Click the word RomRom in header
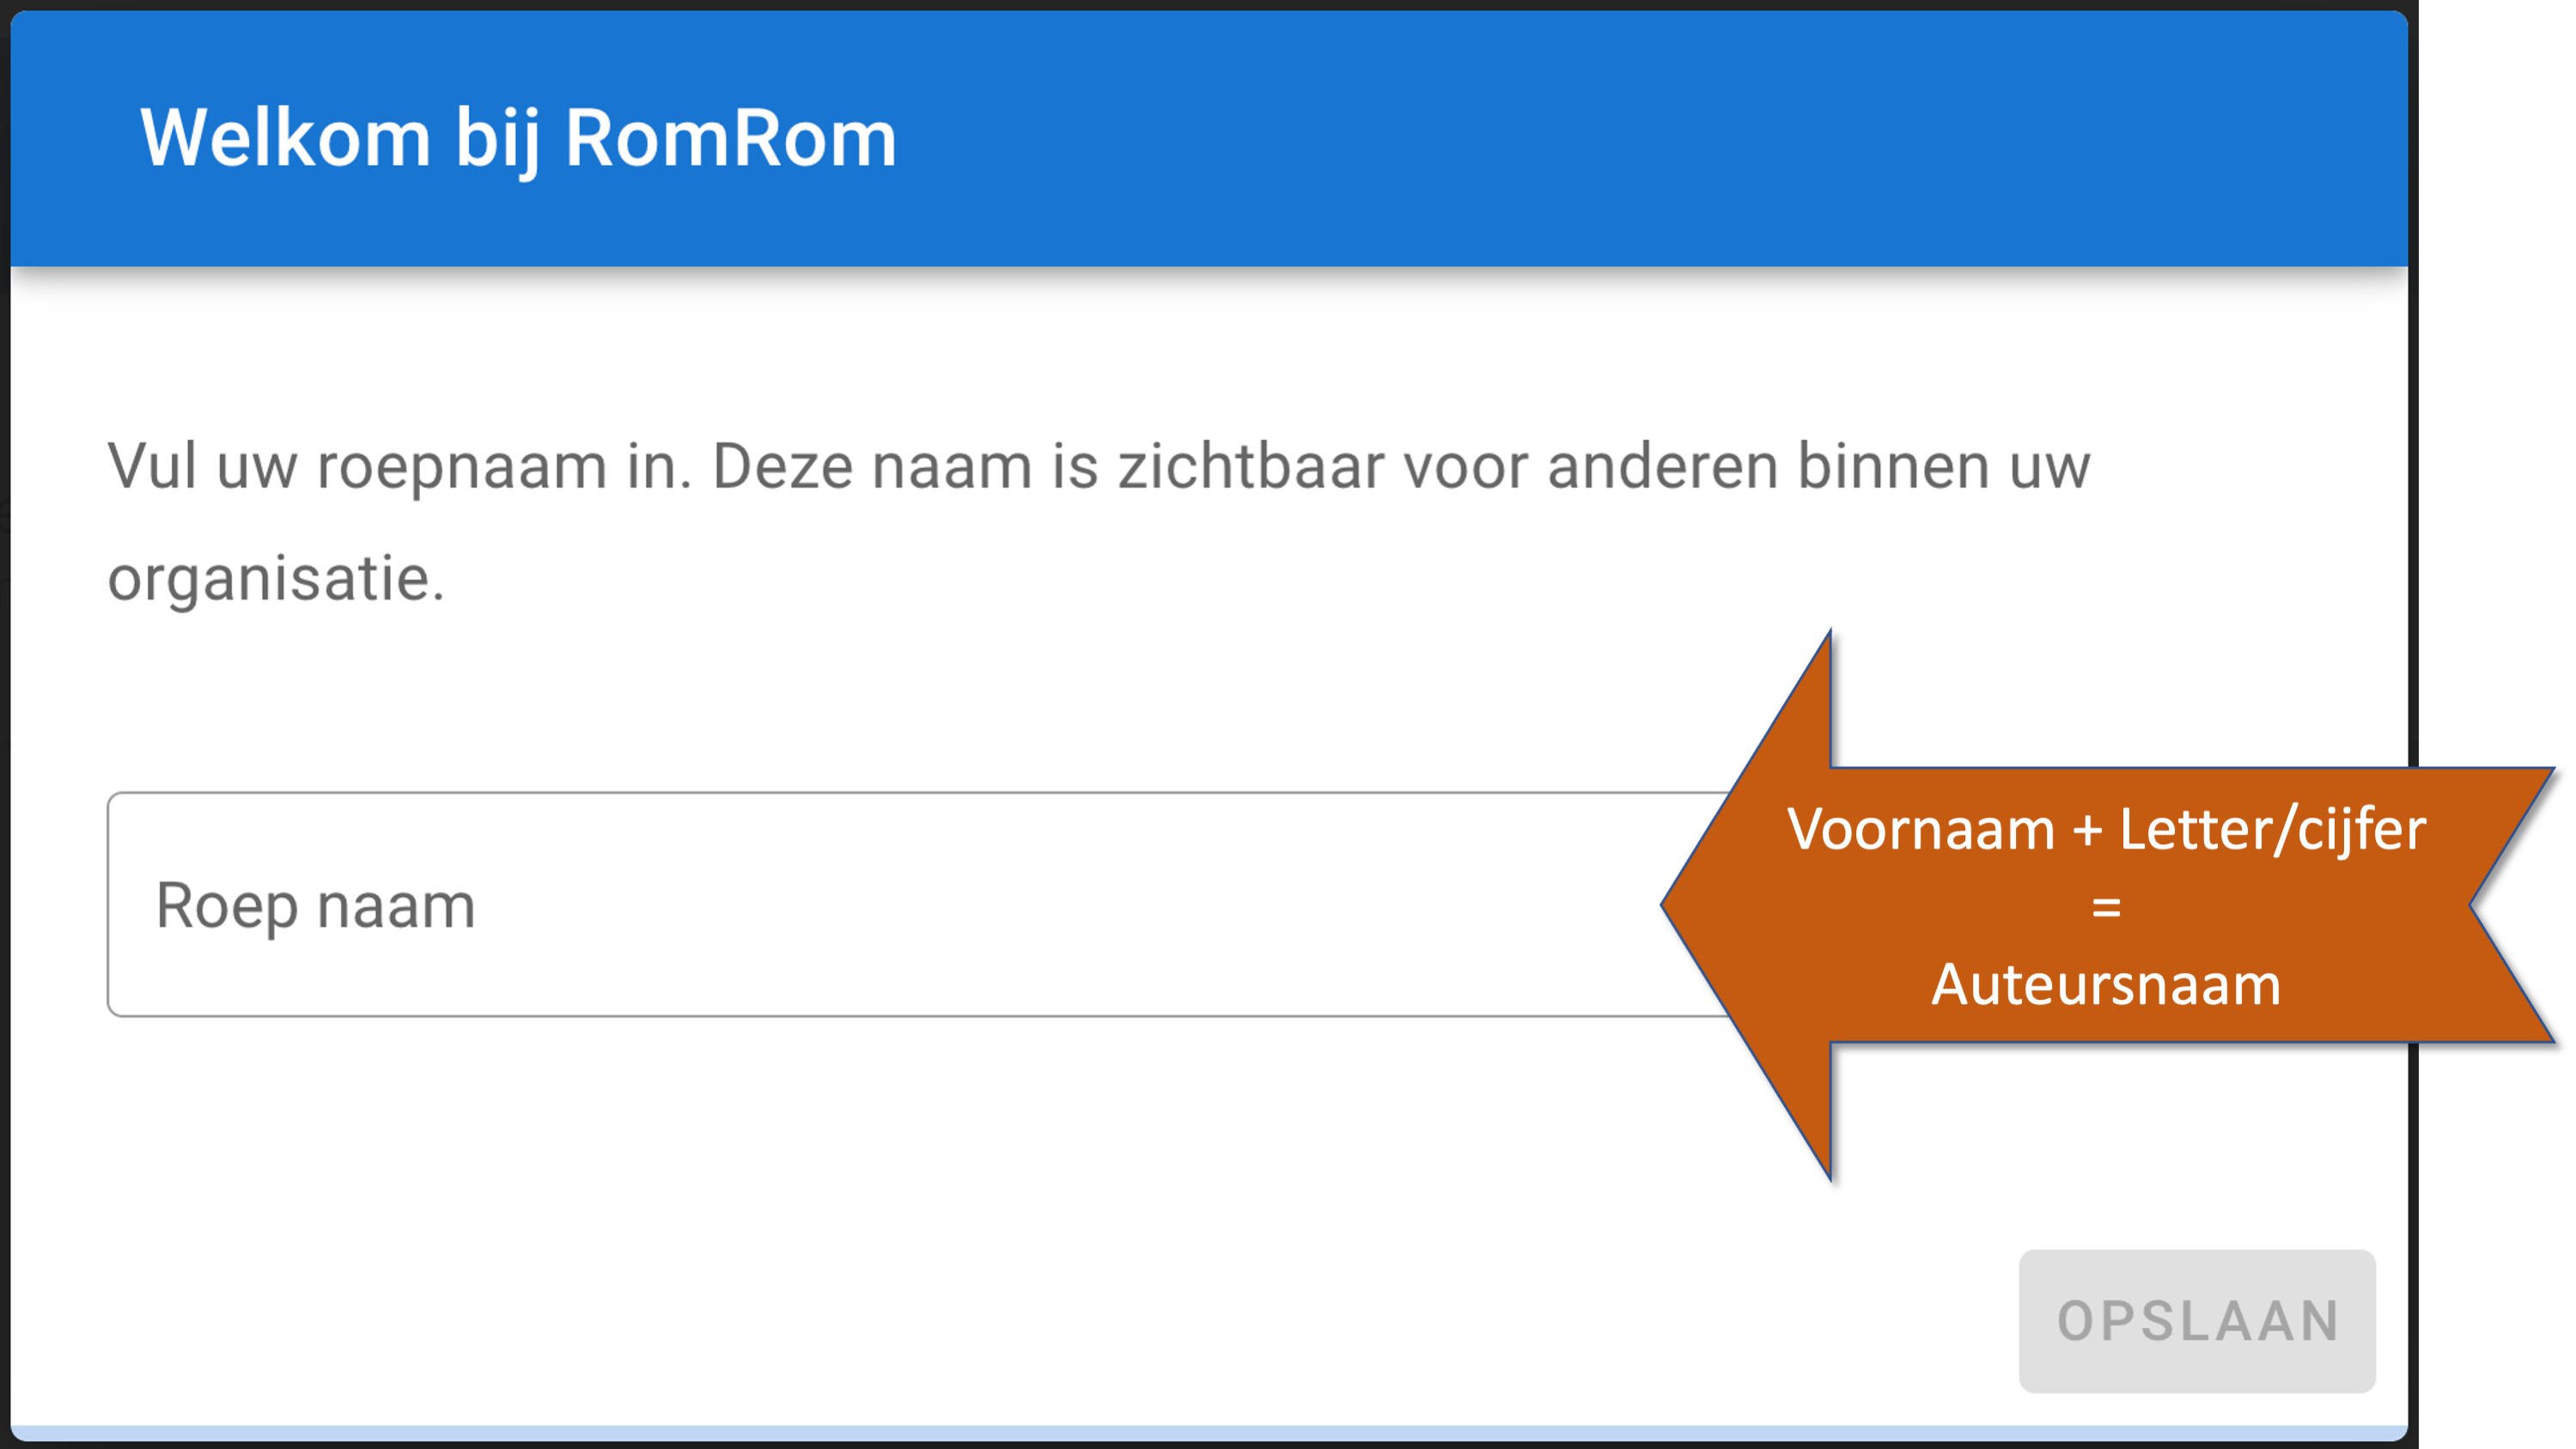Viewport: 2576px width, 1449px height. [730, 138]
